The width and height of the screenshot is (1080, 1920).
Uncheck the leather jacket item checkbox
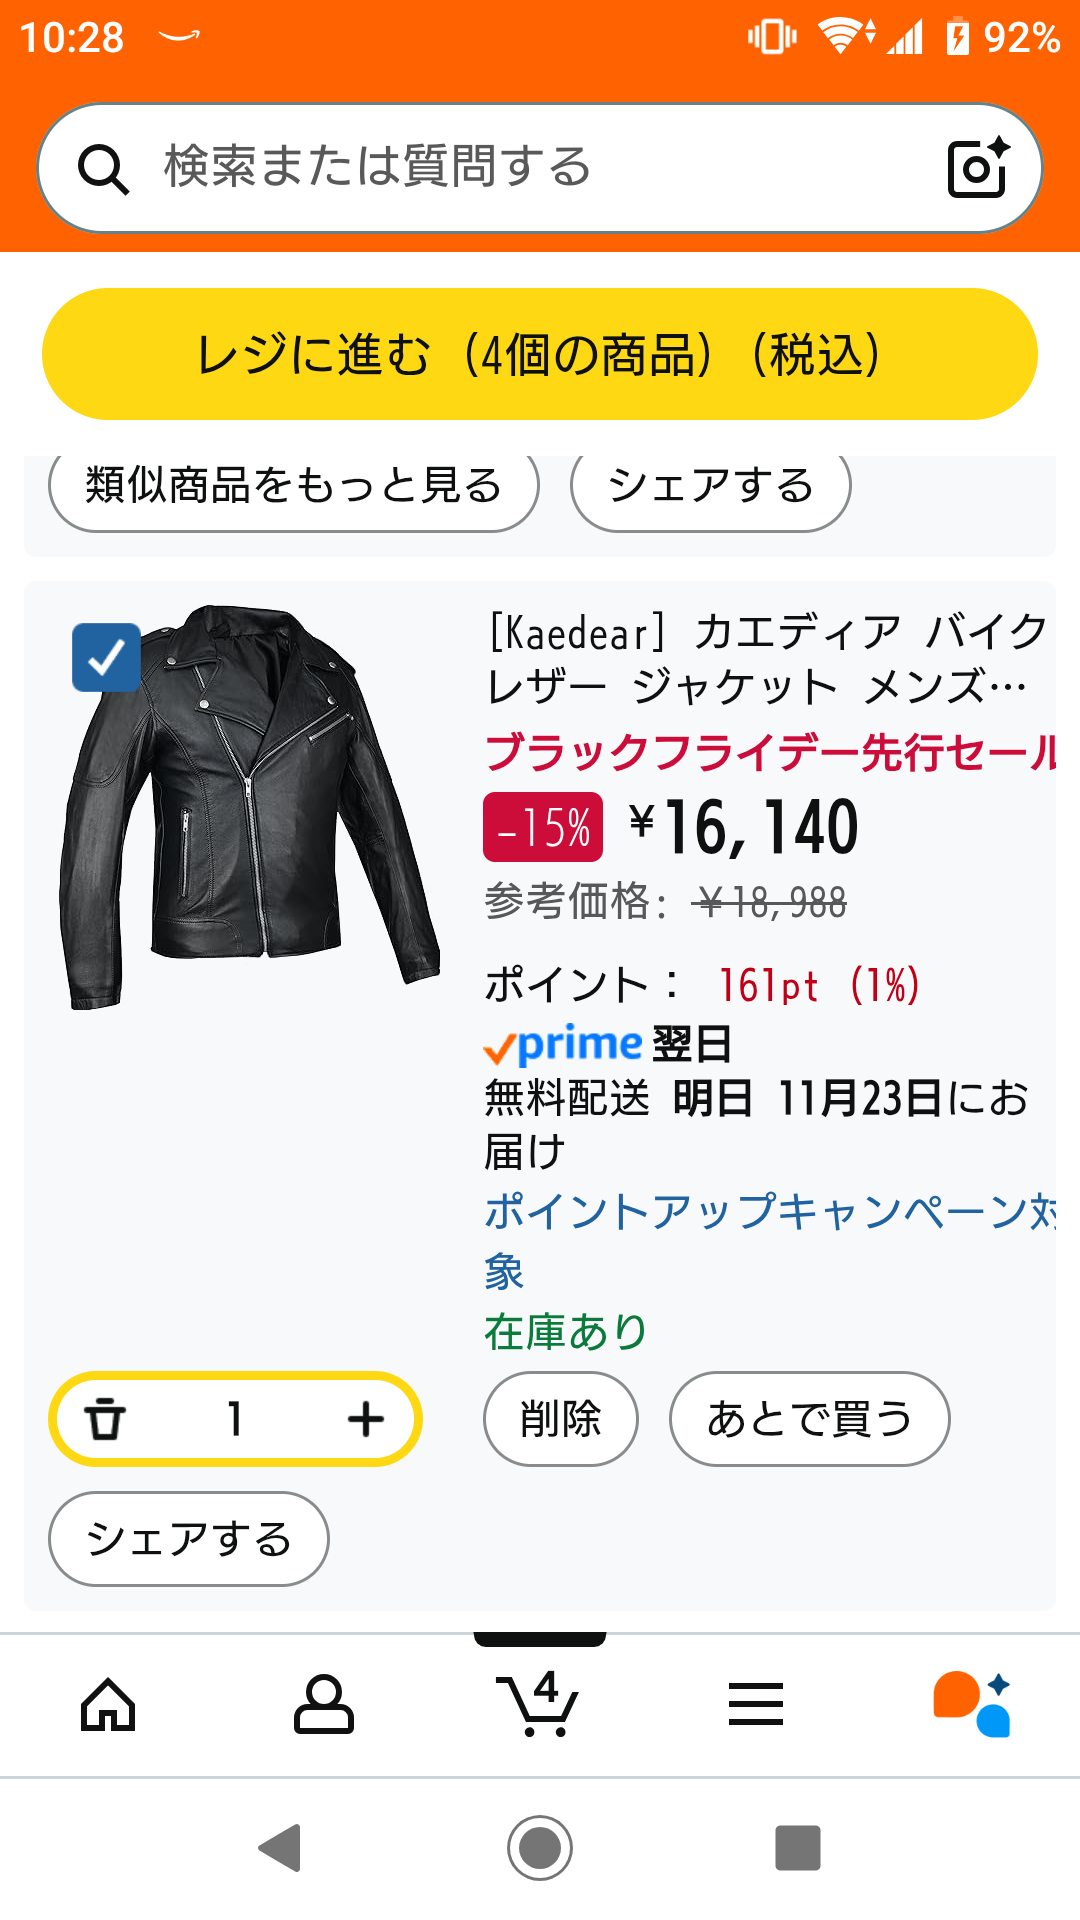tap(106, 657)
